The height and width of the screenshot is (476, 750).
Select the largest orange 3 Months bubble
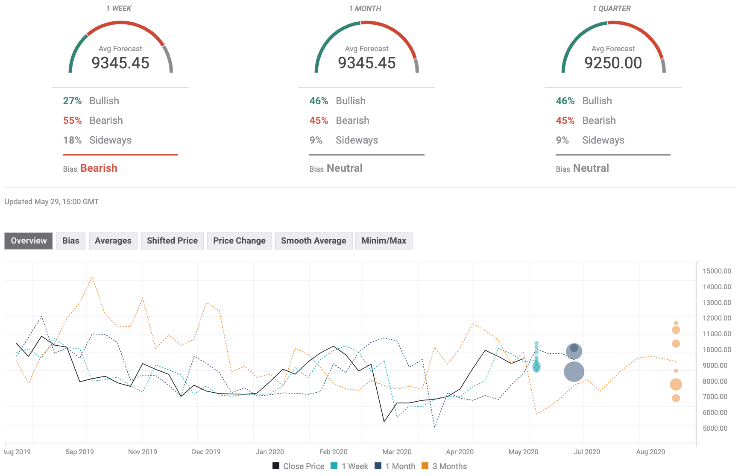[676, 385]
